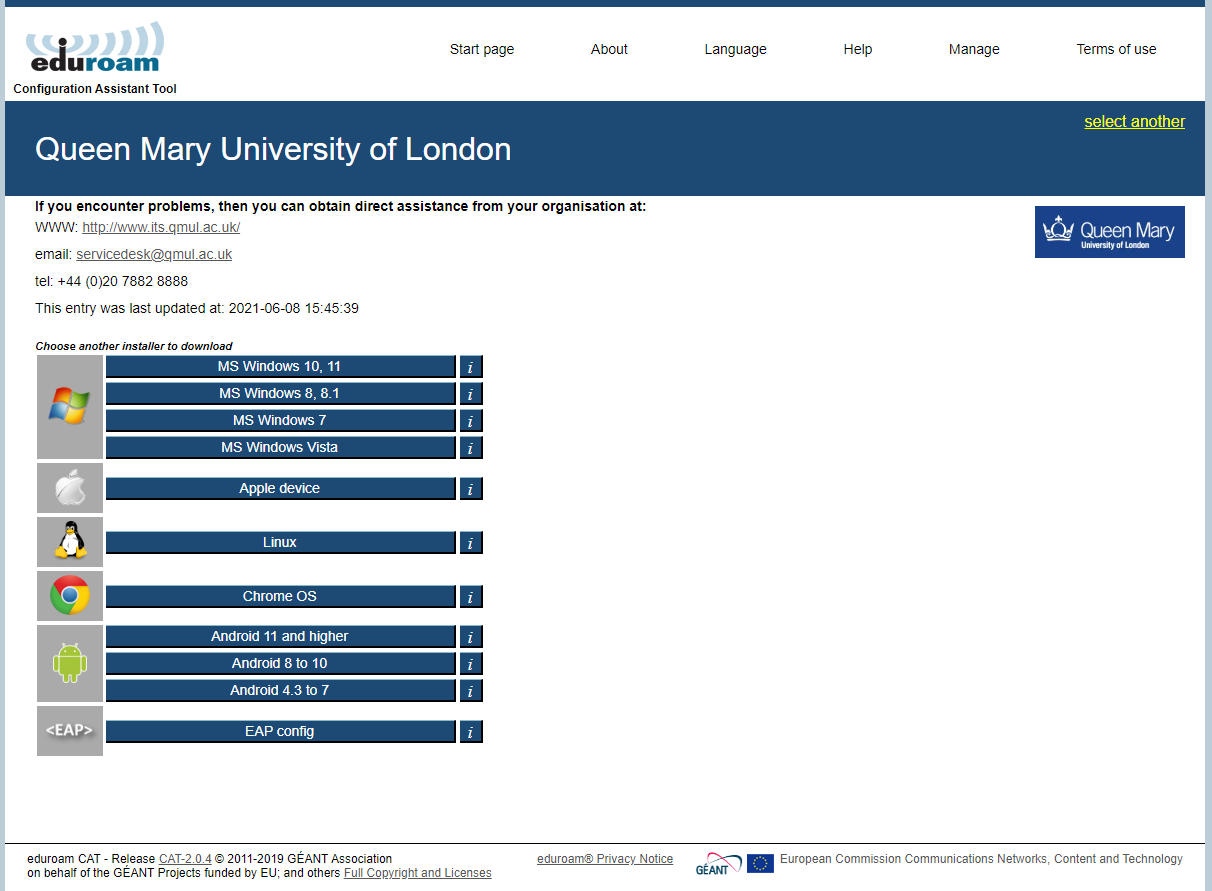This screenshot has width=1212, height=891.
Task: Select the Android 8 to 10 installer
Action: (x=280, y=664)
